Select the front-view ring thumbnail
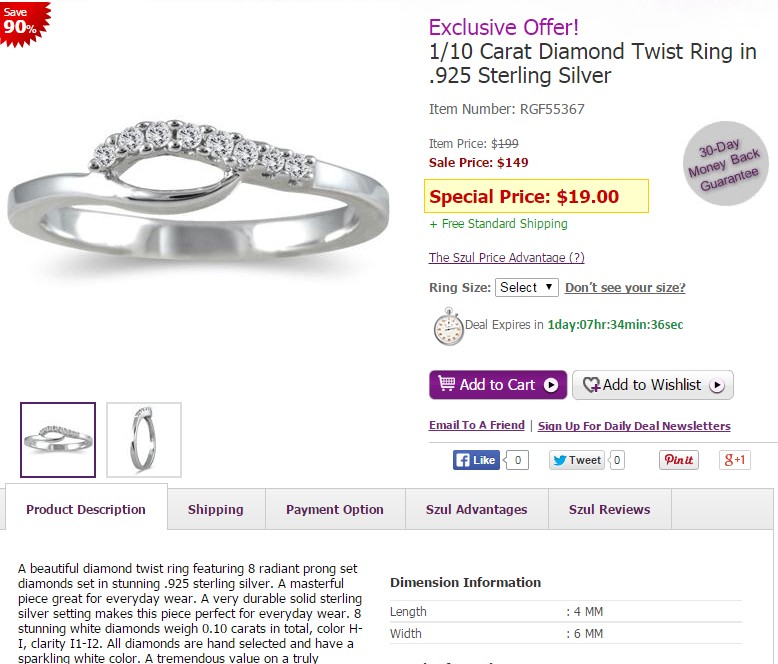Image resolution: width=778 pixels, height=664 pixels. pyautogui.click(x=58, y=440)
